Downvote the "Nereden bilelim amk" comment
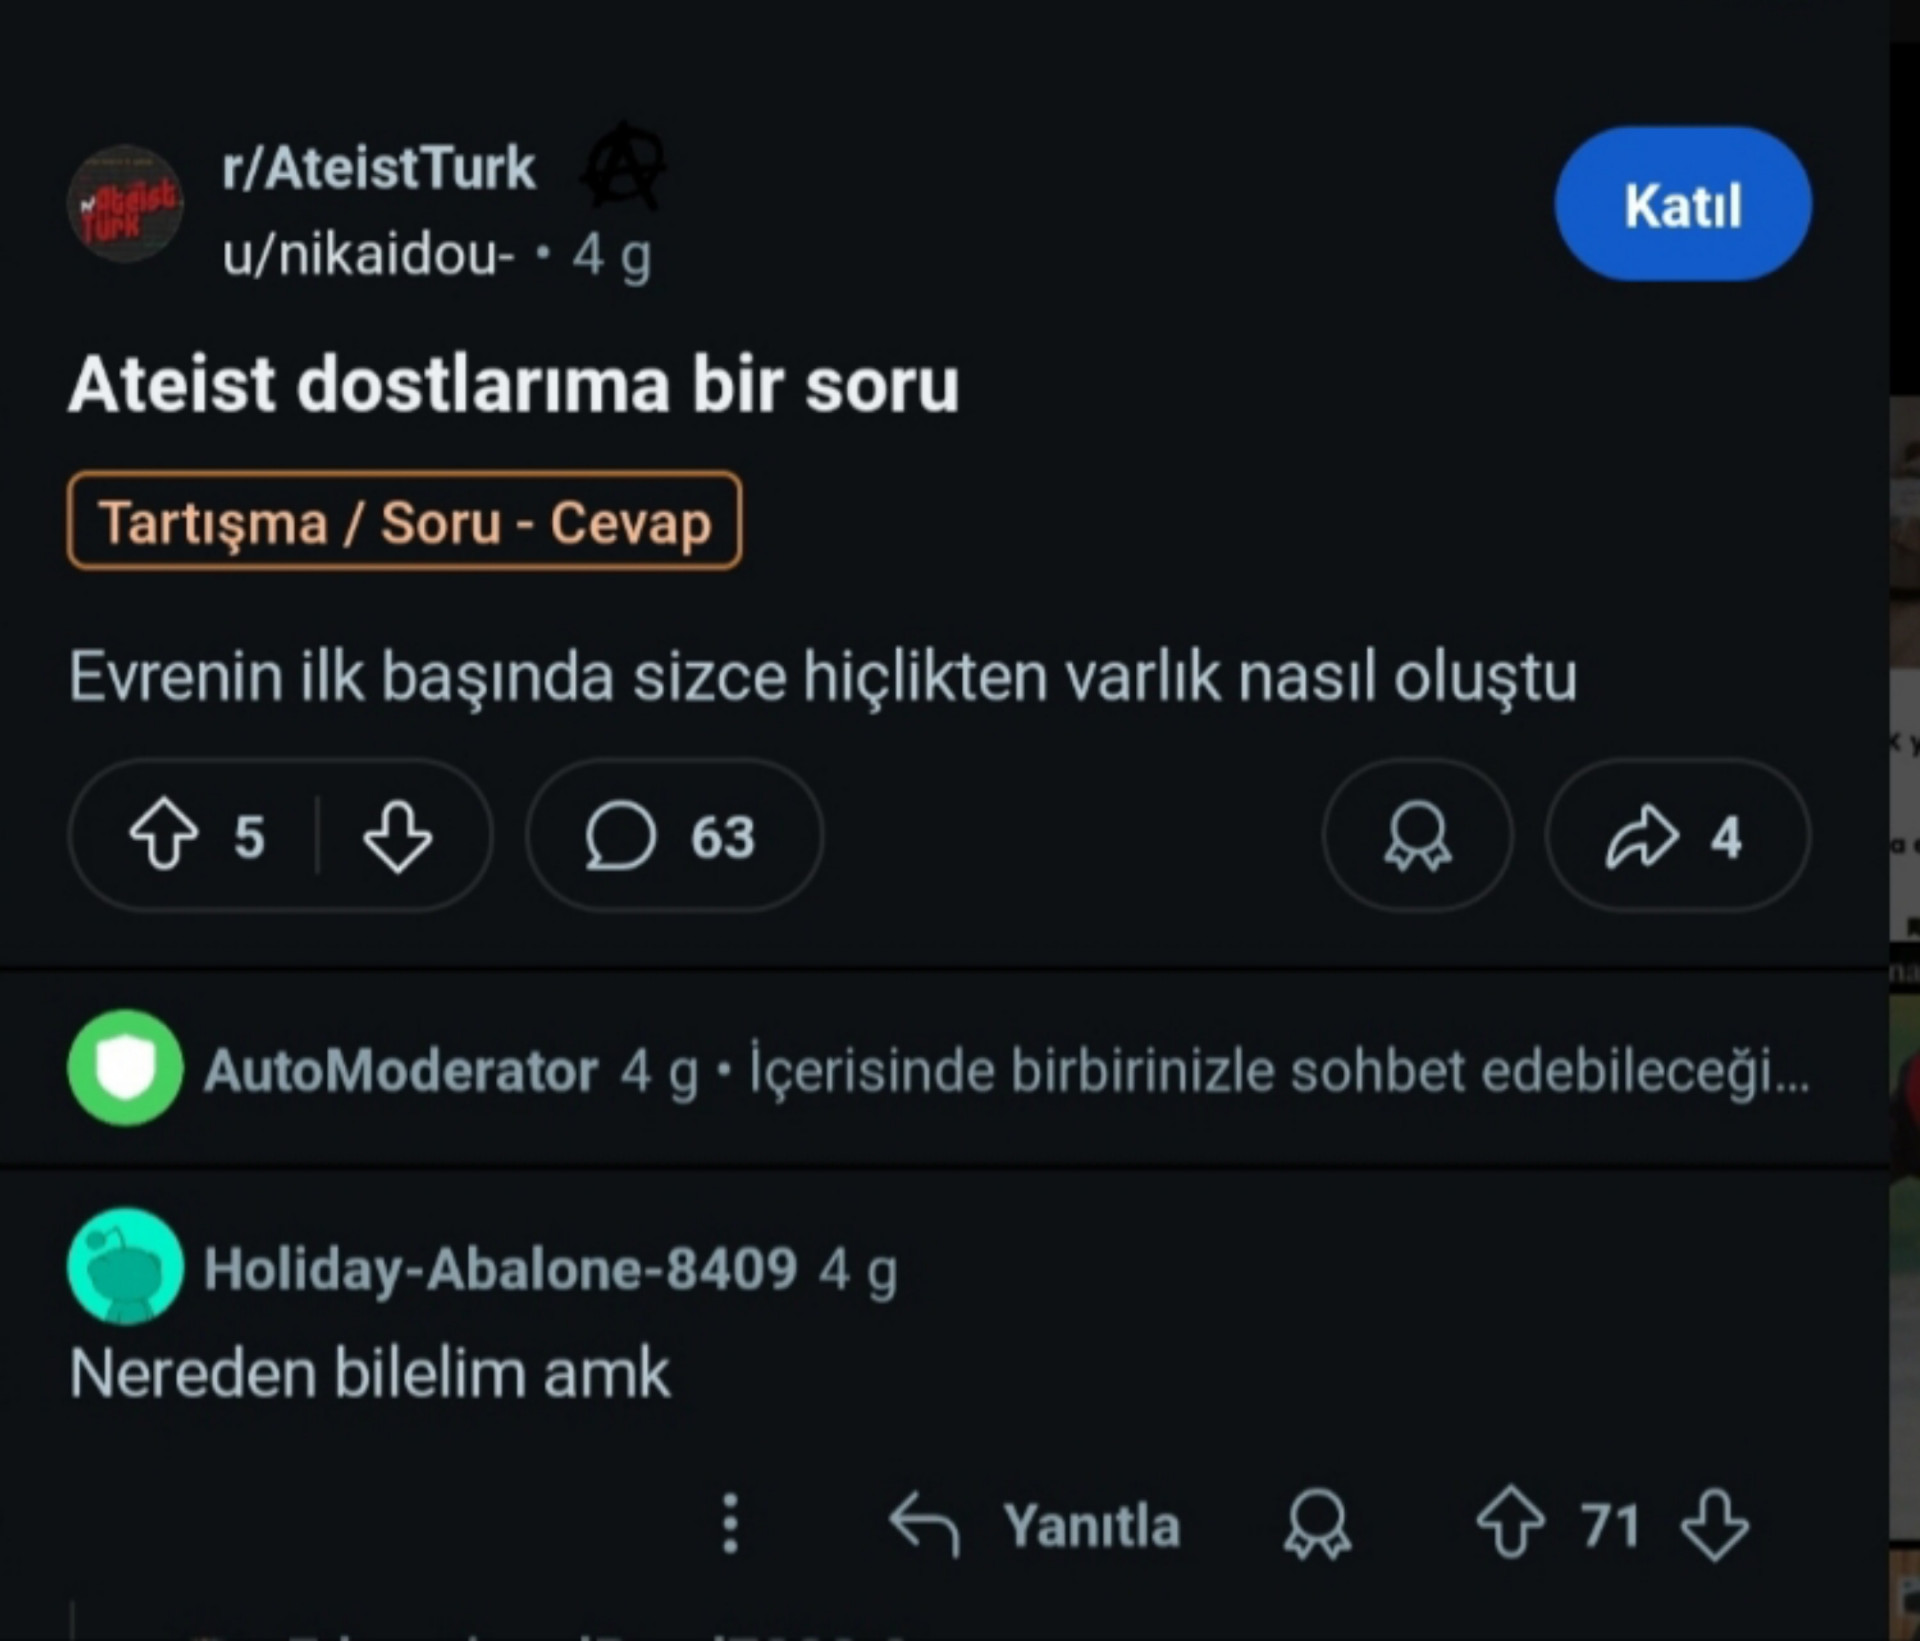 coord(1714,1524)
